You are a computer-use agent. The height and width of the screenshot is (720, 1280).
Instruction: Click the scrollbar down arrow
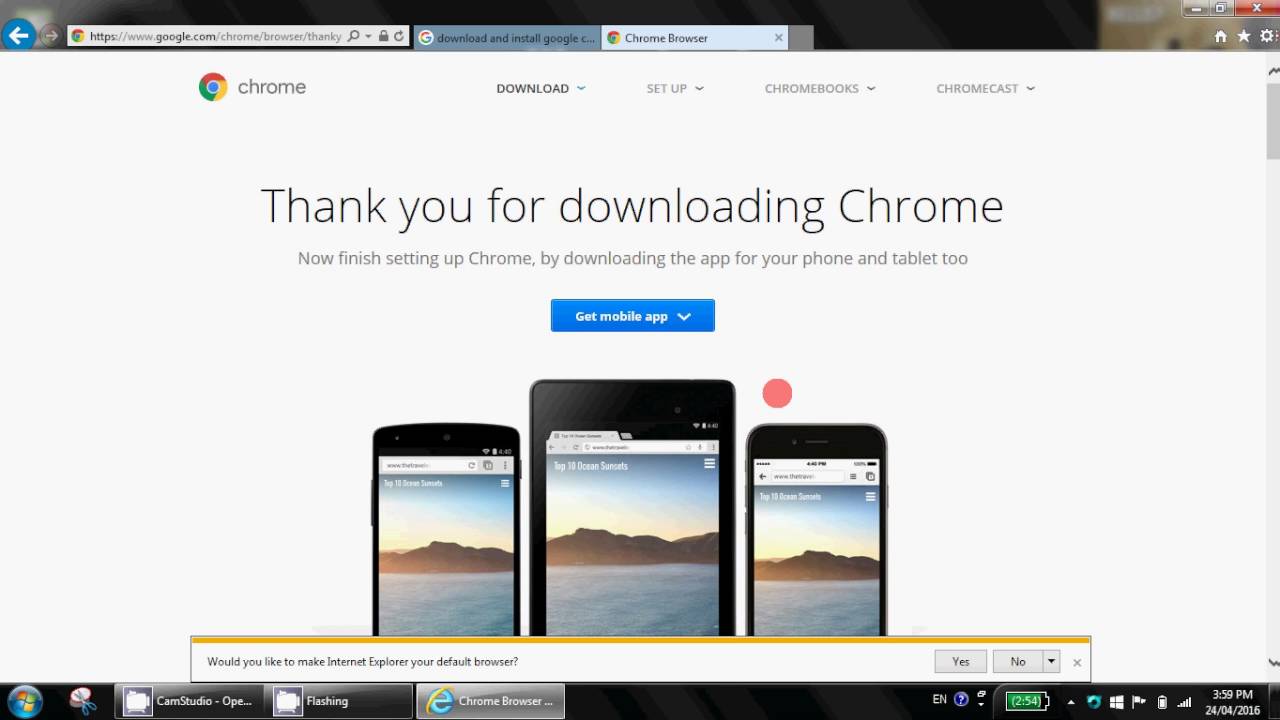(1273, 662)
